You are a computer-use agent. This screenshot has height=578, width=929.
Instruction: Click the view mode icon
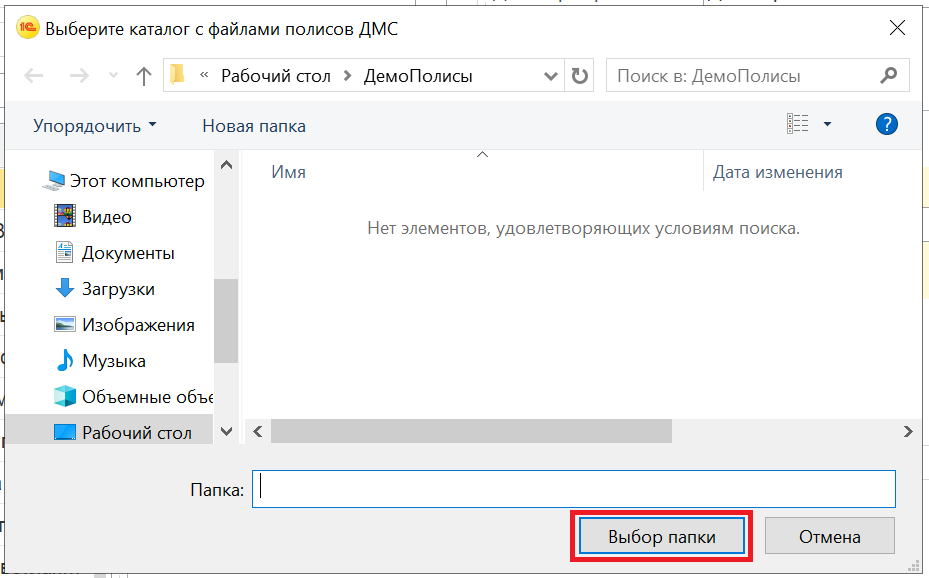point(797,125)
